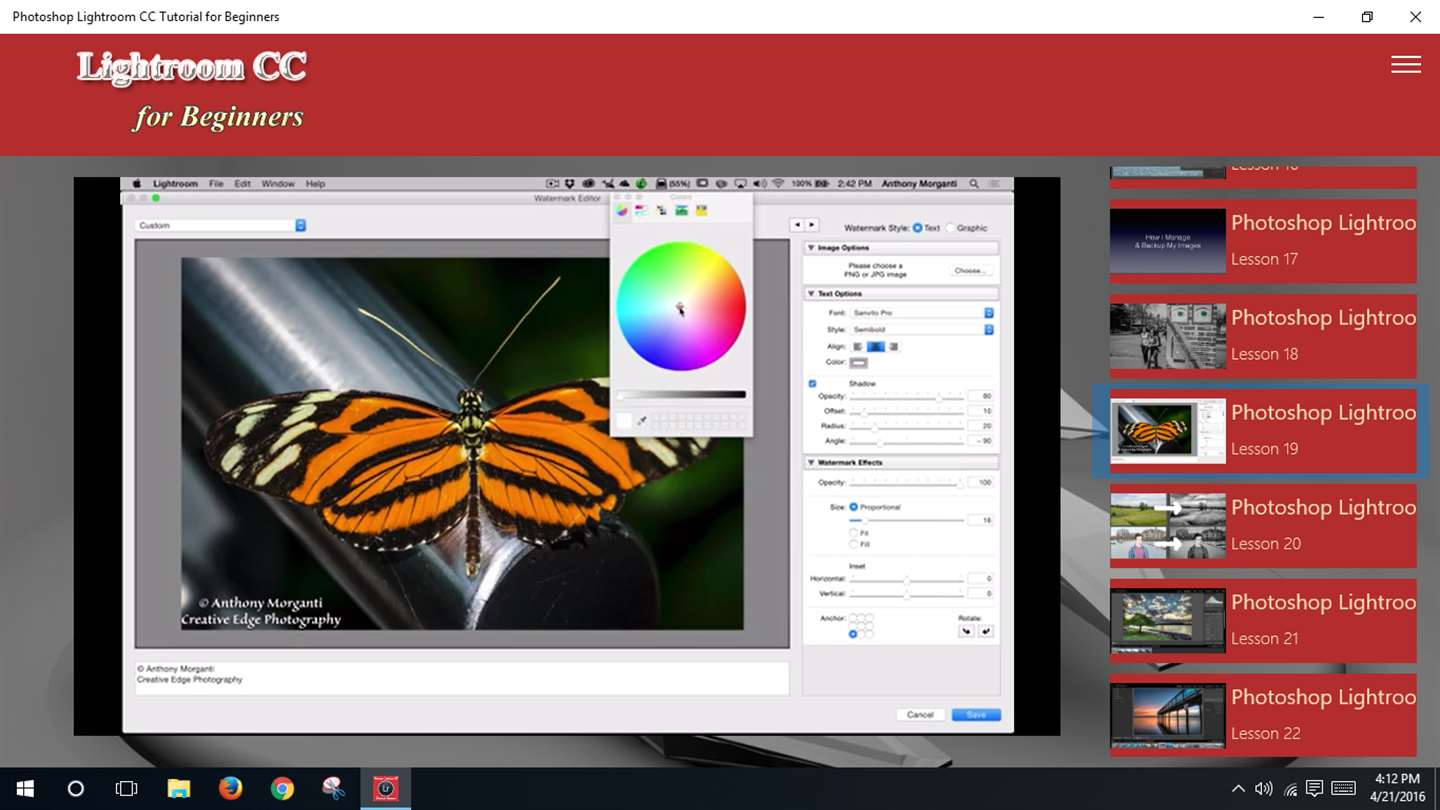This screenshot has width=1440, height=810.
Task: Click the center align text icon
Action: tap(876, 346)
